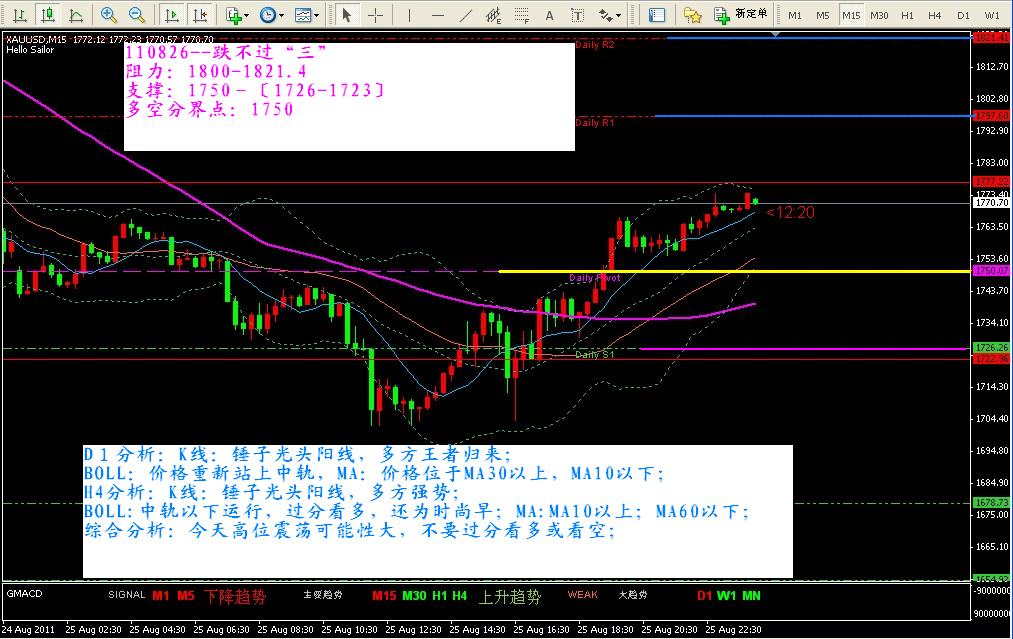
Task: Open the Navigator favorites panel
Action: click(x=693, y=15)
